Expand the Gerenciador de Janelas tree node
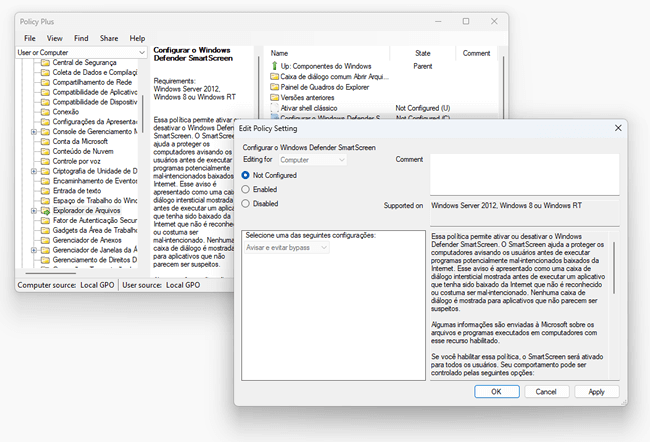 click(x=34, y=250)
